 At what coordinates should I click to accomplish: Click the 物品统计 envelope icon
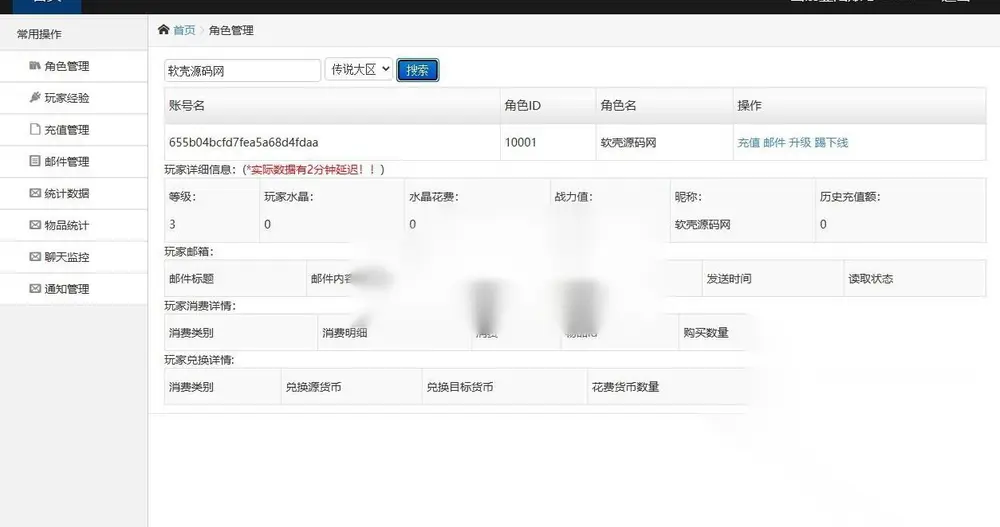coord(35,225)
